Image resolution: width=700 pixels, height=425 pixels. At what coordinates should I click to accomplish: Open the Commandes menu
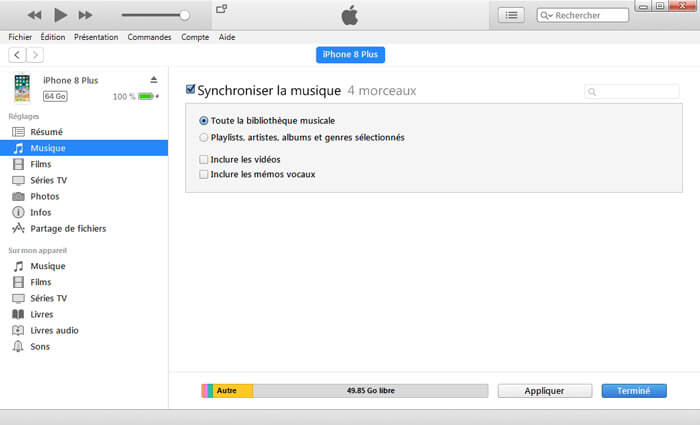(149, 37)
